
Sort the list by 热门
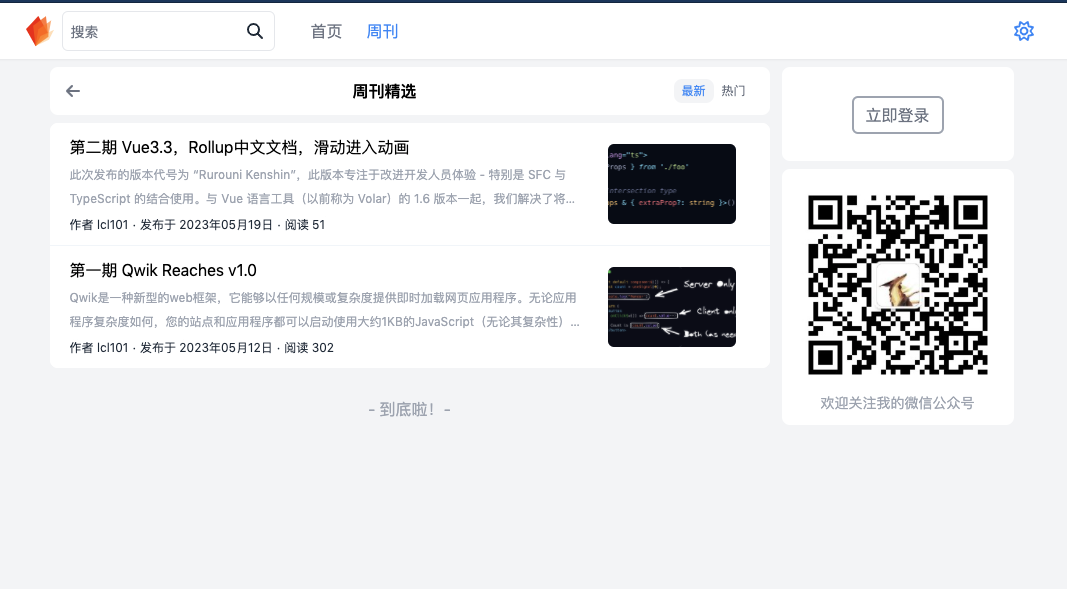[x=733, y=91]
